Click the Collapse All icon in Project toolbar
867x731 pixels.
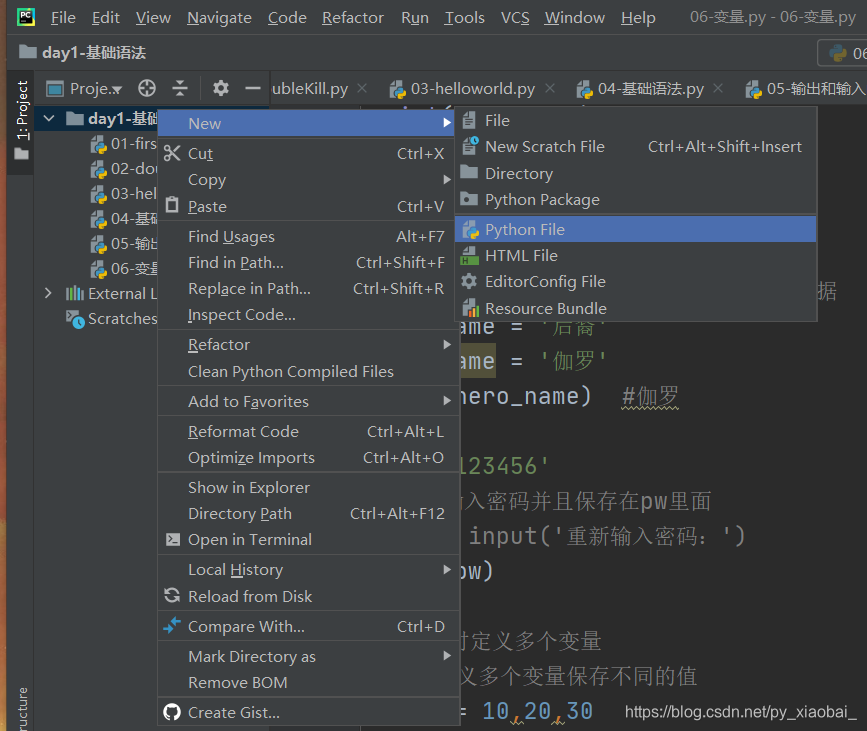coord(180,88)
